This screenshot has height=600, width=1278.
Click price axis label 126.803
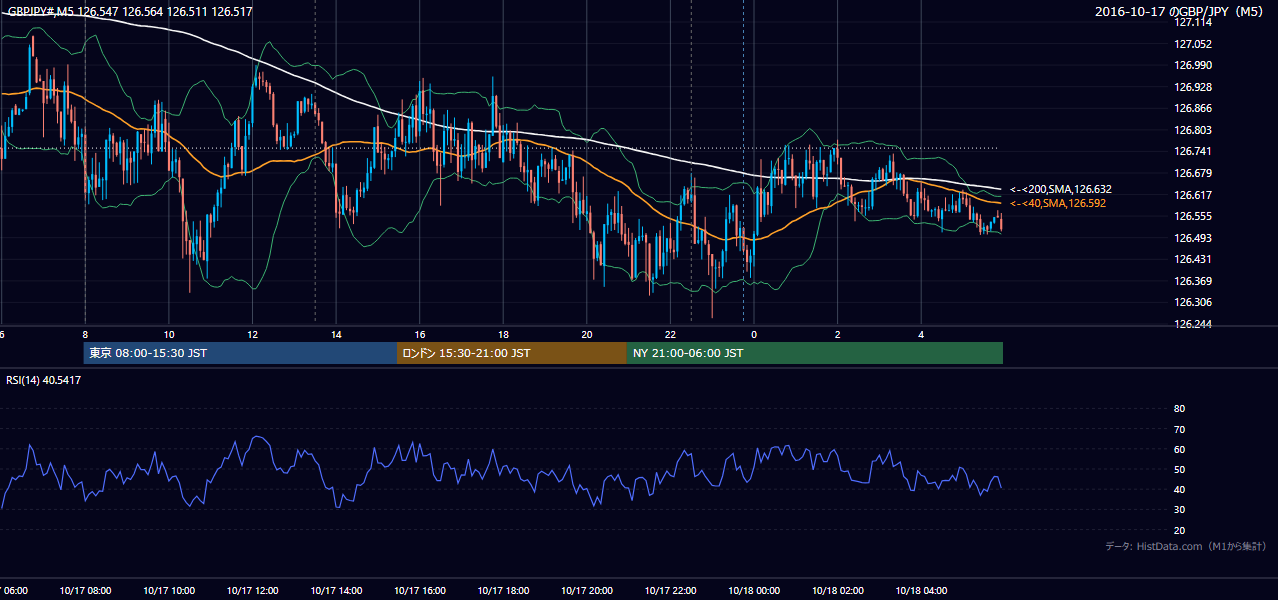pos(1192,130)
